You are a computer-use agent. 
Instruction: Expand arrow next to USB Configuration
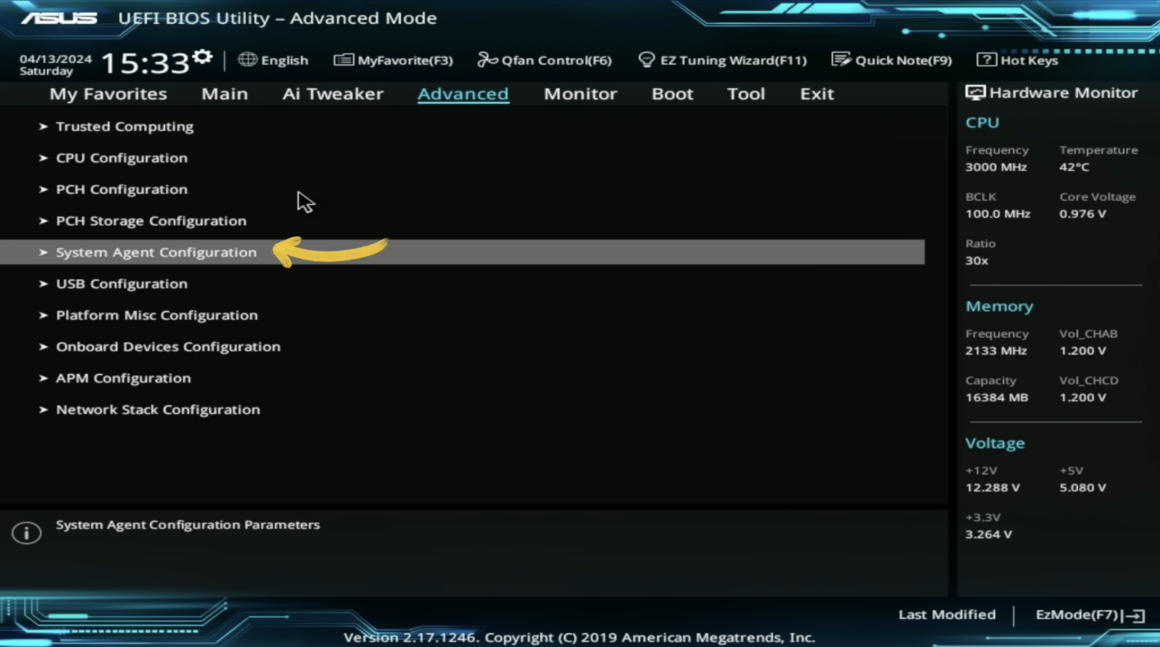(x=43, y=284)
